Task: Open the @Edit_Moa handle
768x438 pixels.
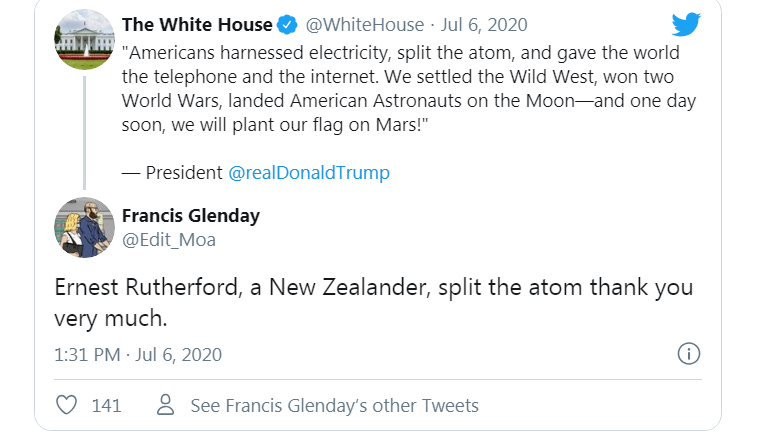Action: [x=168, y=240]
